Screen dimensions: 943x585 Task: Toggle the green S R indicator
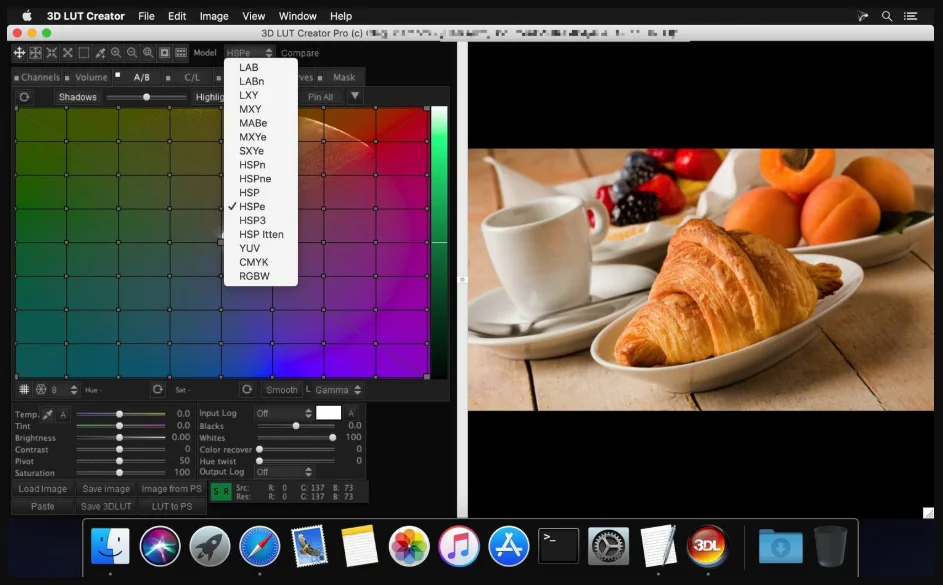(x=221, y=492)
